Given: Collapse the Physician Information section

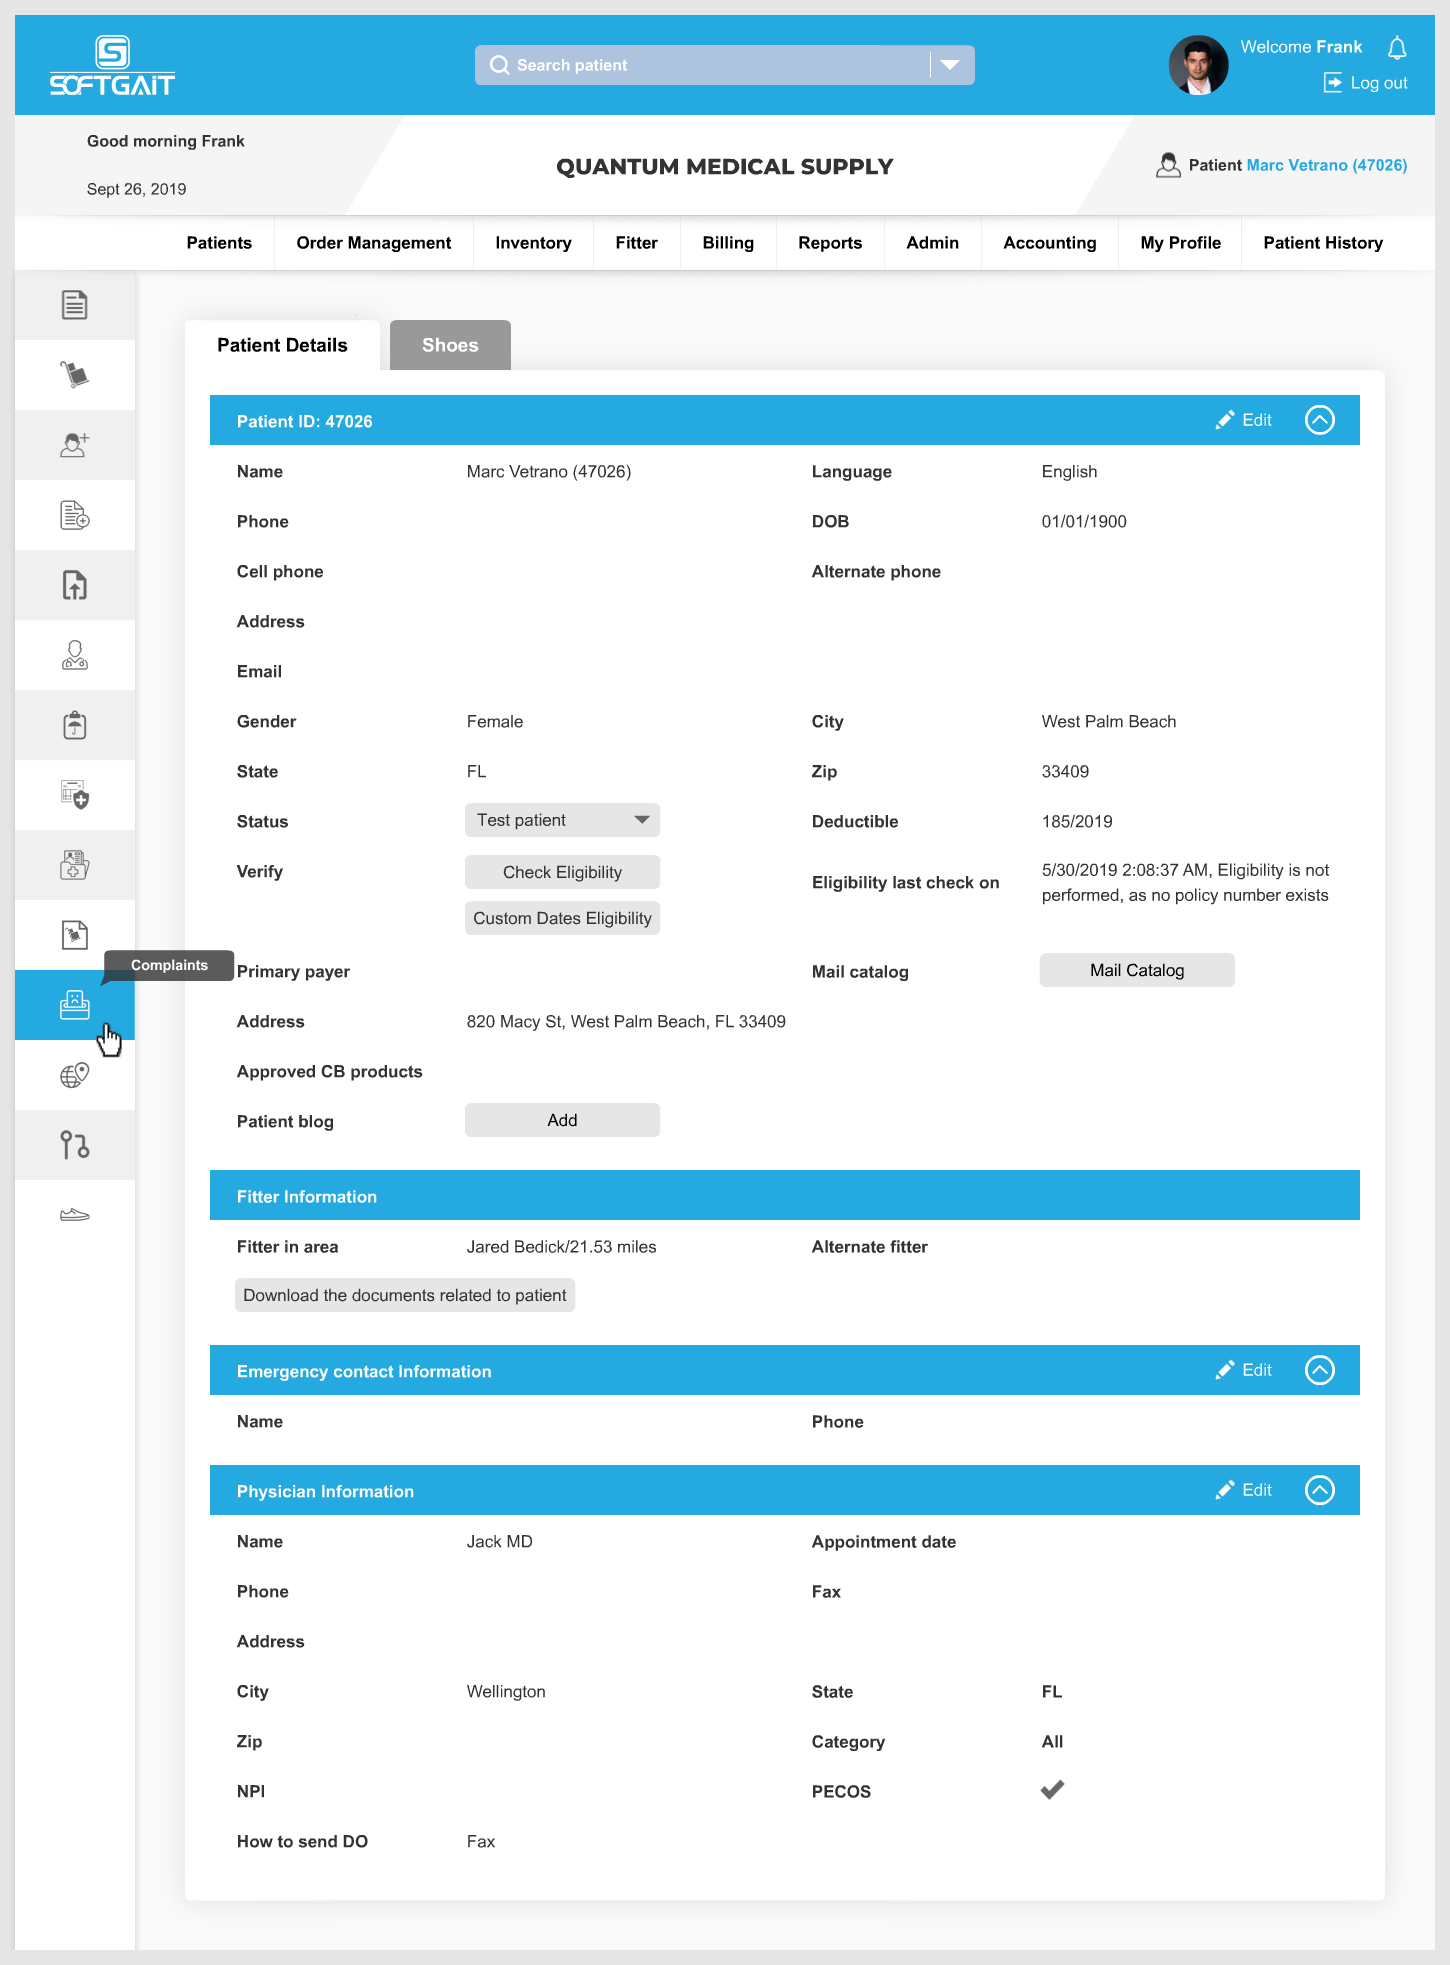Looking at the screenshot, I should coord(1319,1490).
